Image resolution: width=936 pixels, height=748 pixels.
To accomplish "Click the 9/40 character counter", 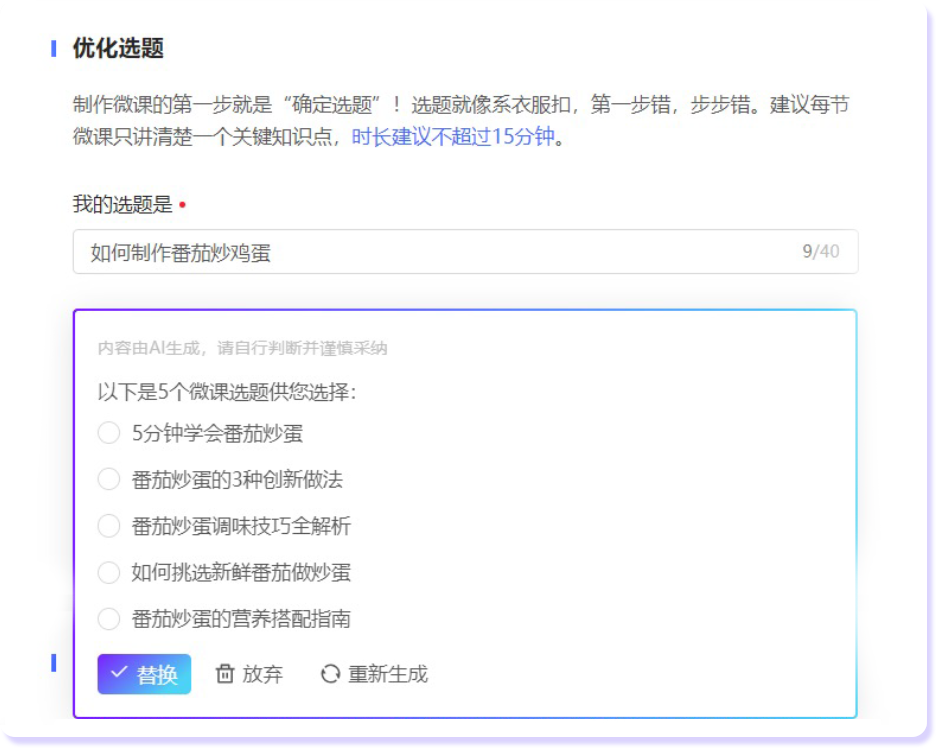I will pos(820,252).
